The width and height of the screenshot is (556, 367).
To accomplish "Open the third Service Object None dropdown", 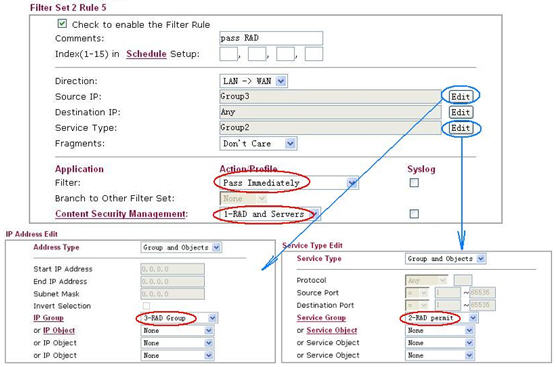I will pos(440,355).
